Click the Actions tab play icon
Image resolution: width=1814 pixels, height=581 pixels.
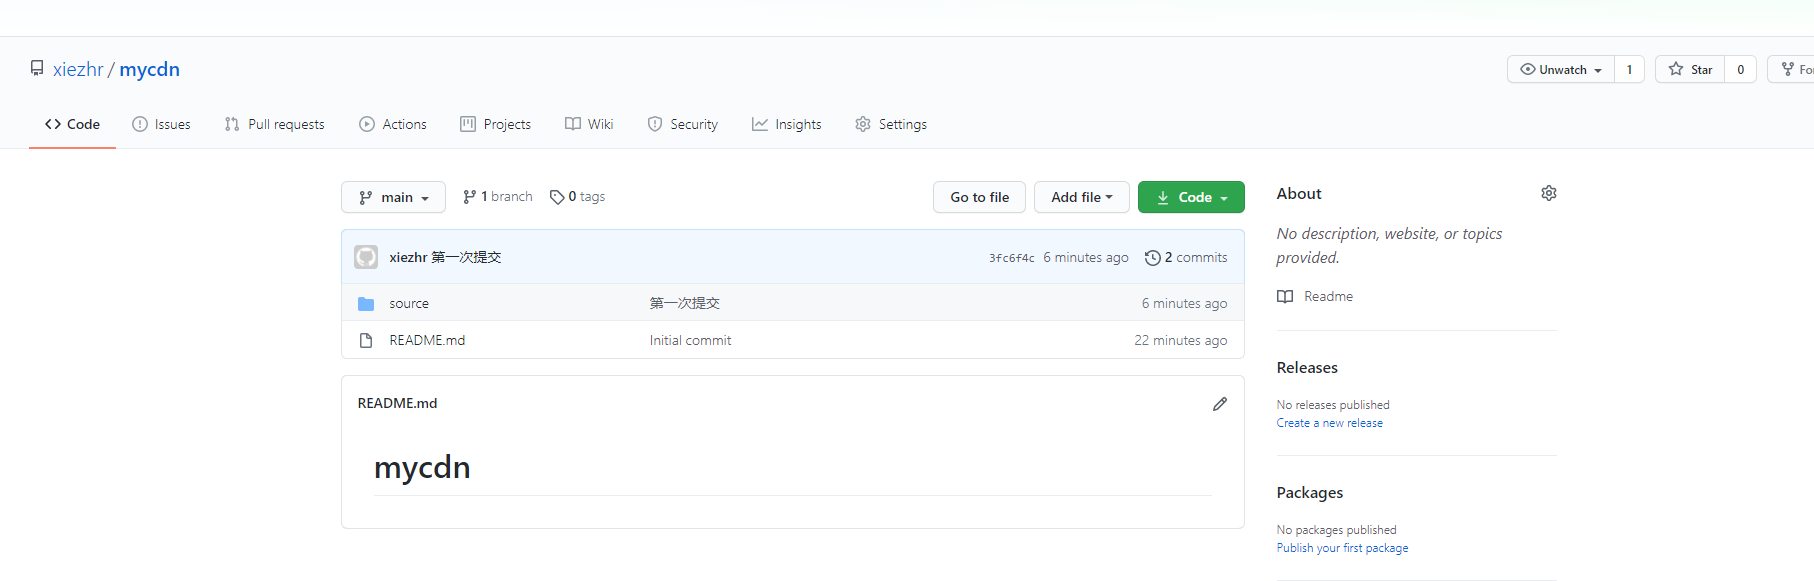[367, 124]
